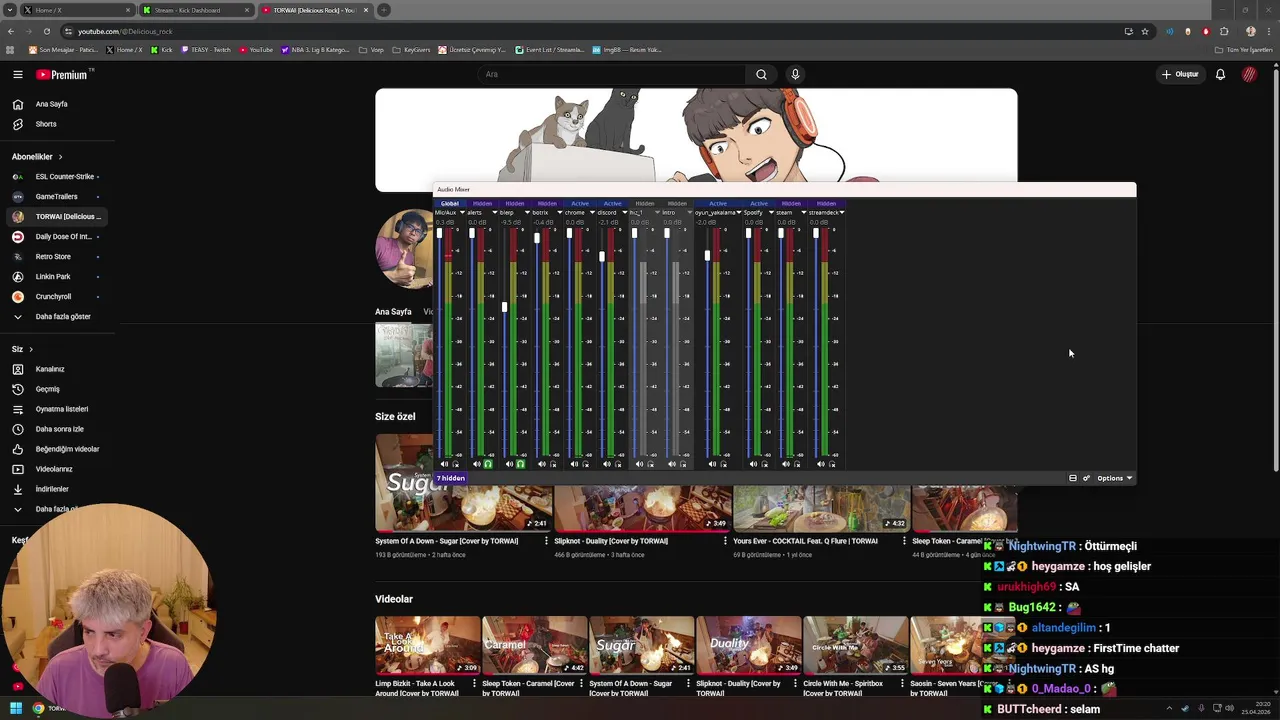Screen dimensions: 1280x720
Task: Toggle mixer layout icon beside Options
Action: coord(1073,478)
